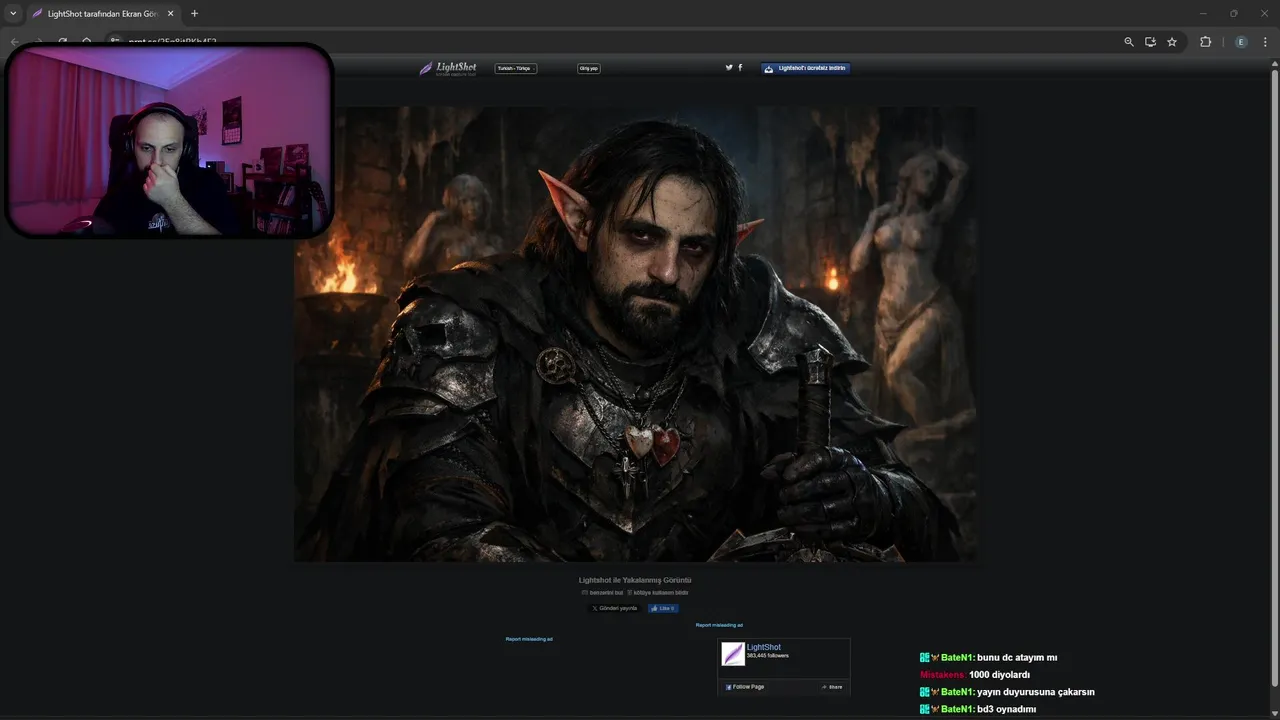The height and width of the screenshot is (720, 1280).
Task: Click the benzerini bul link
Action: tap(603, 592)
